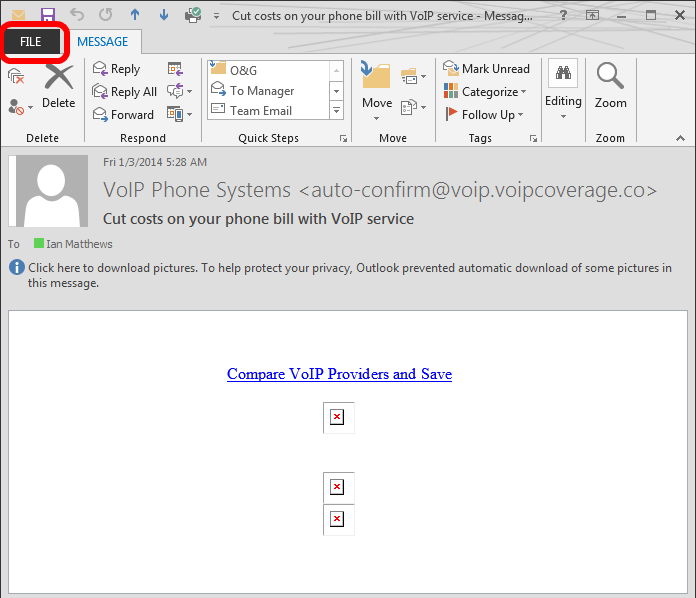This screenshot has width=696, height=598.
Task: Click the Save icon in title bar
Action: 47,15
